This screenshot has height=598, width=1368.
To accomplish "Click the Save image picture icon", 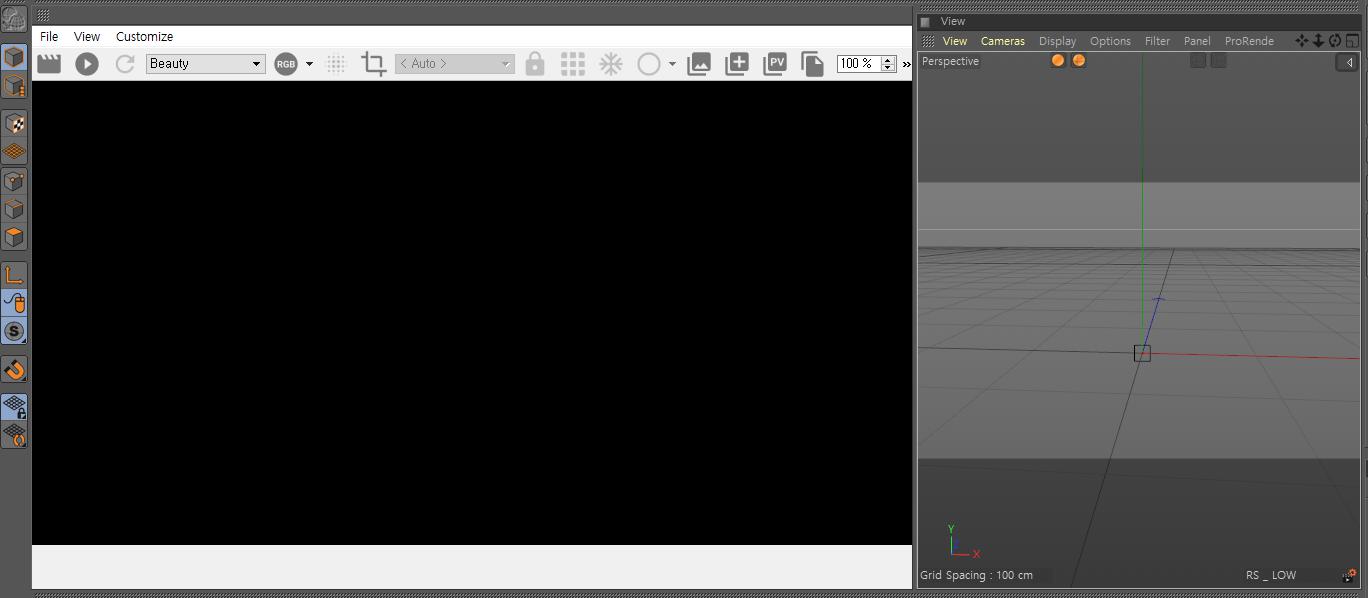I will (x=699, y=64).
